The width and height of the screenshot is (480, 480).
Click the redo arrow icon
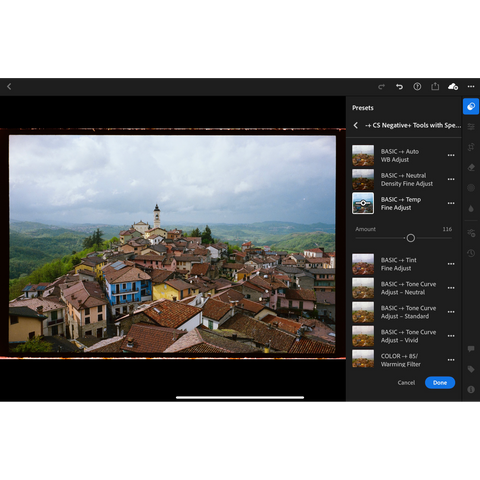382,87
